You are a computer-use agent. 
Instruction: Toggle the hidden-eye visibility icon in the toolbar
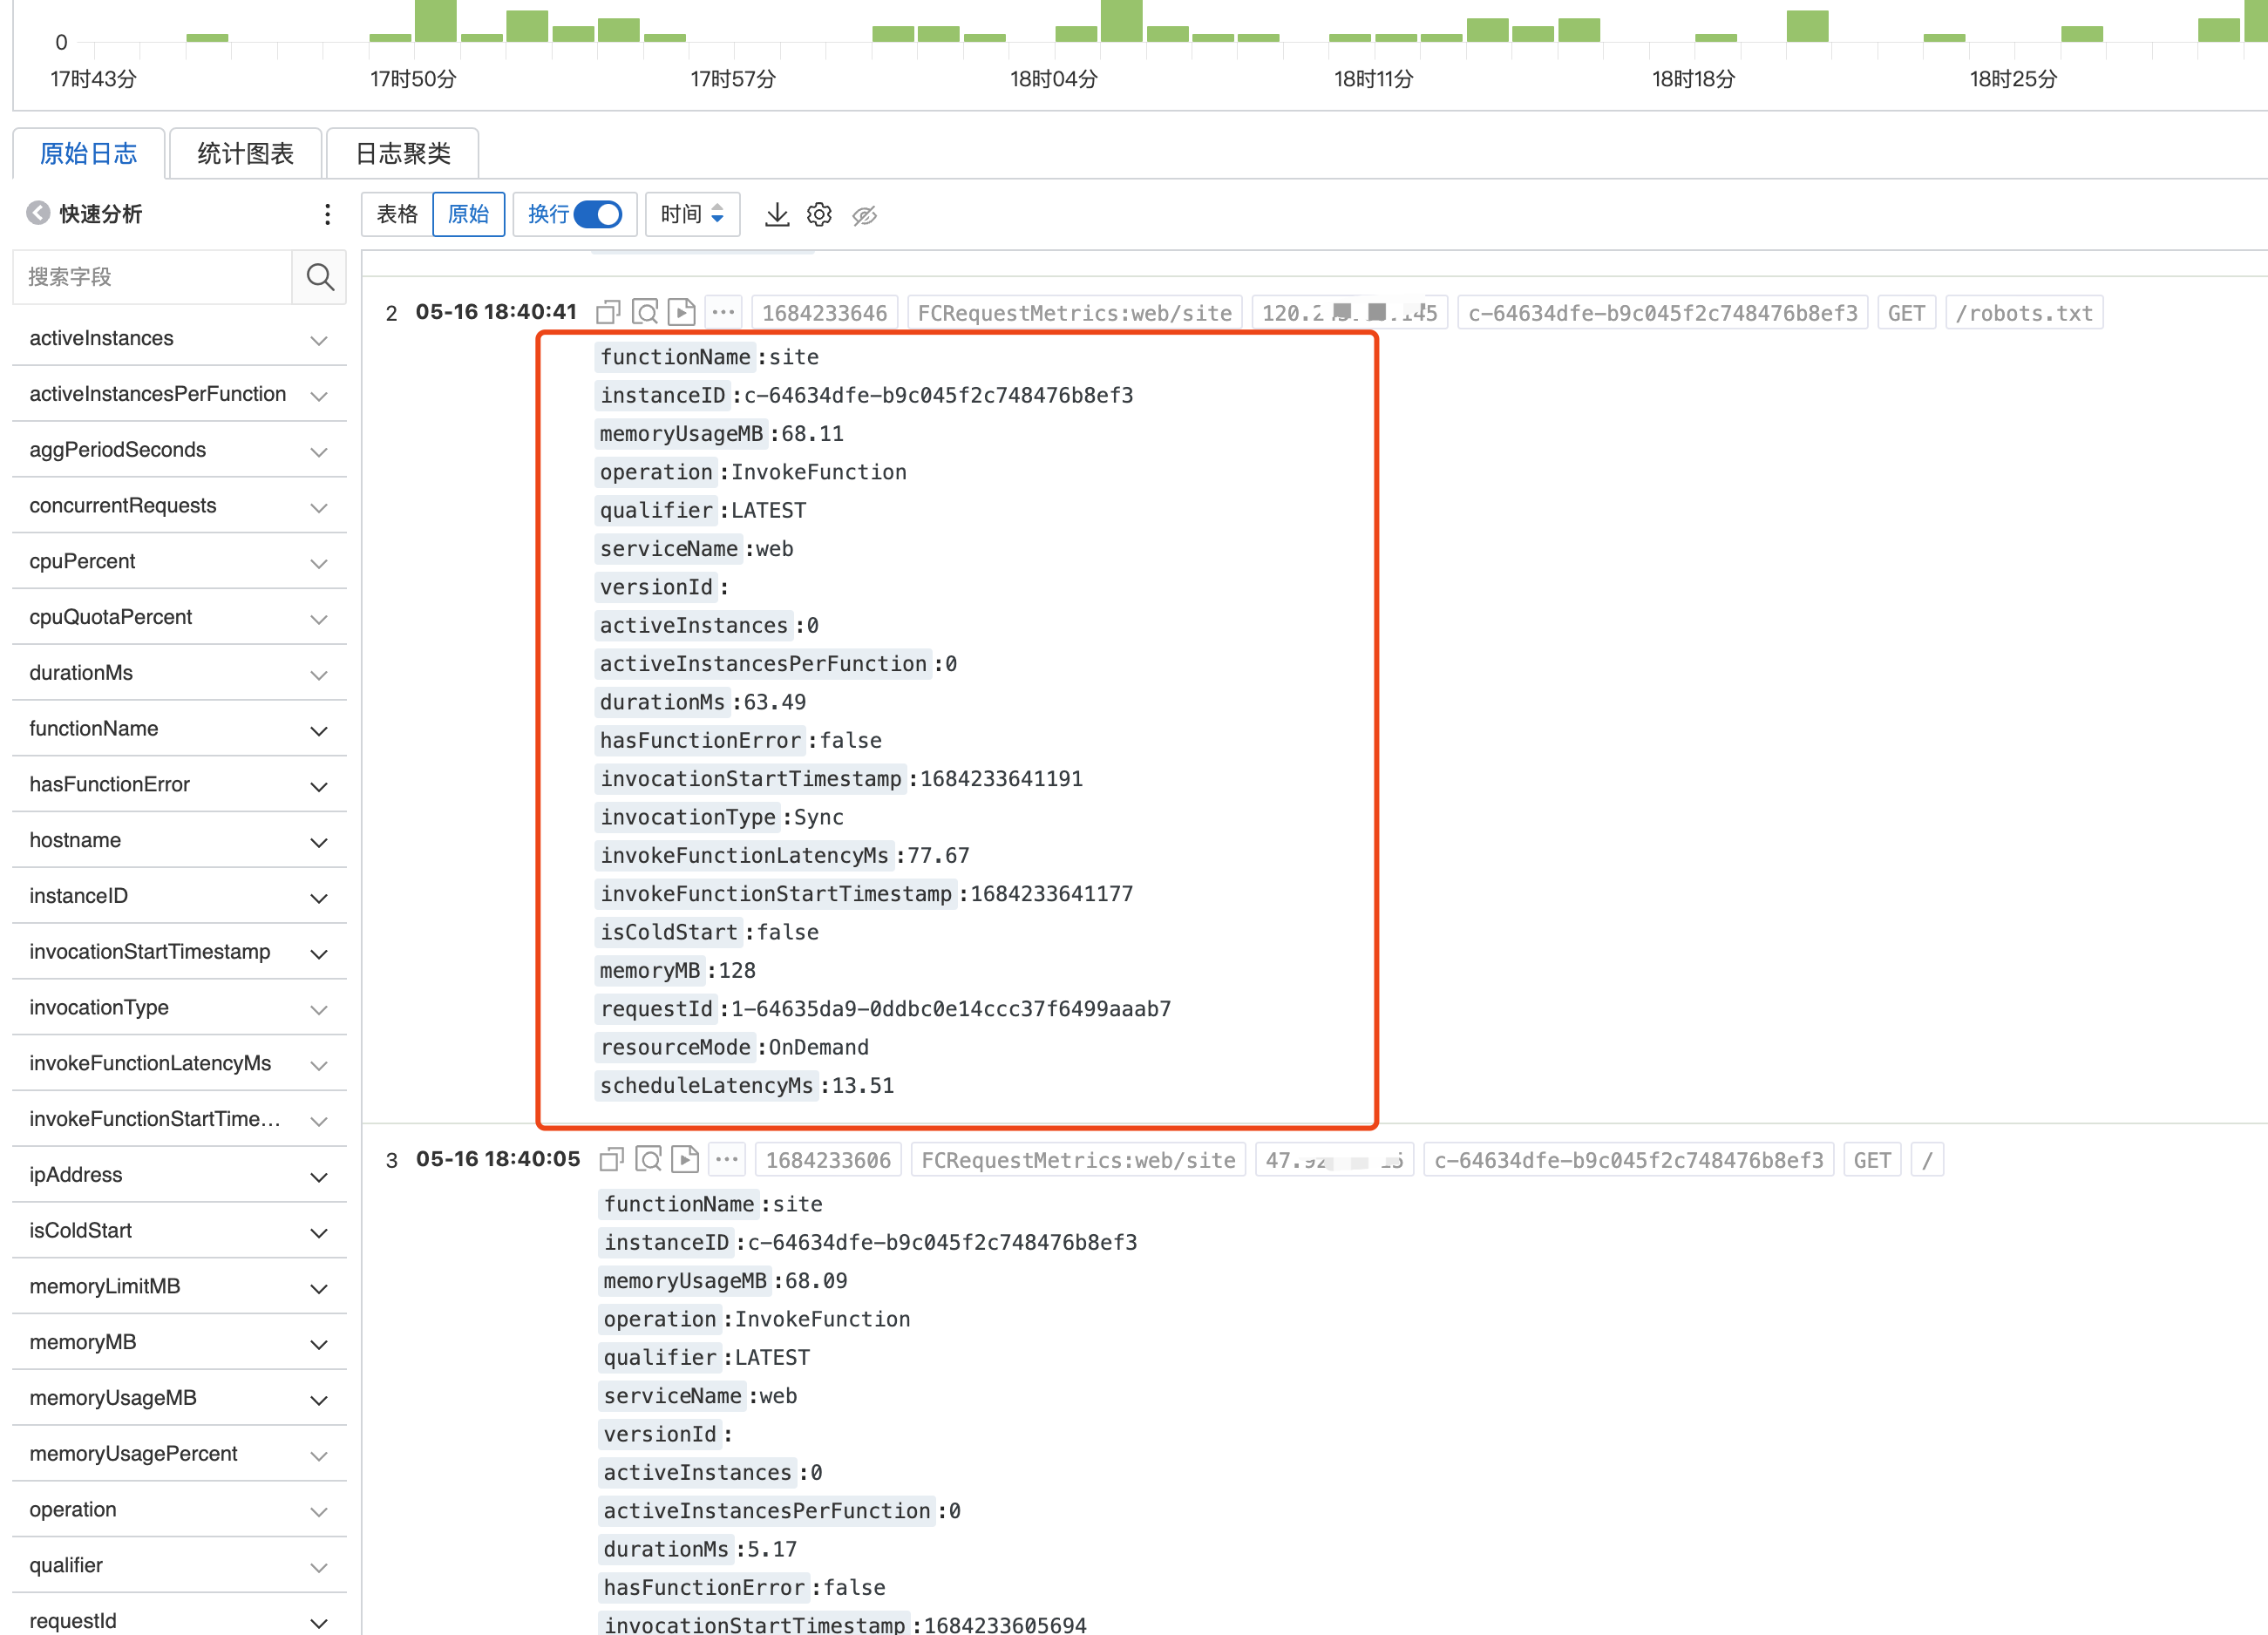[864, 215]
